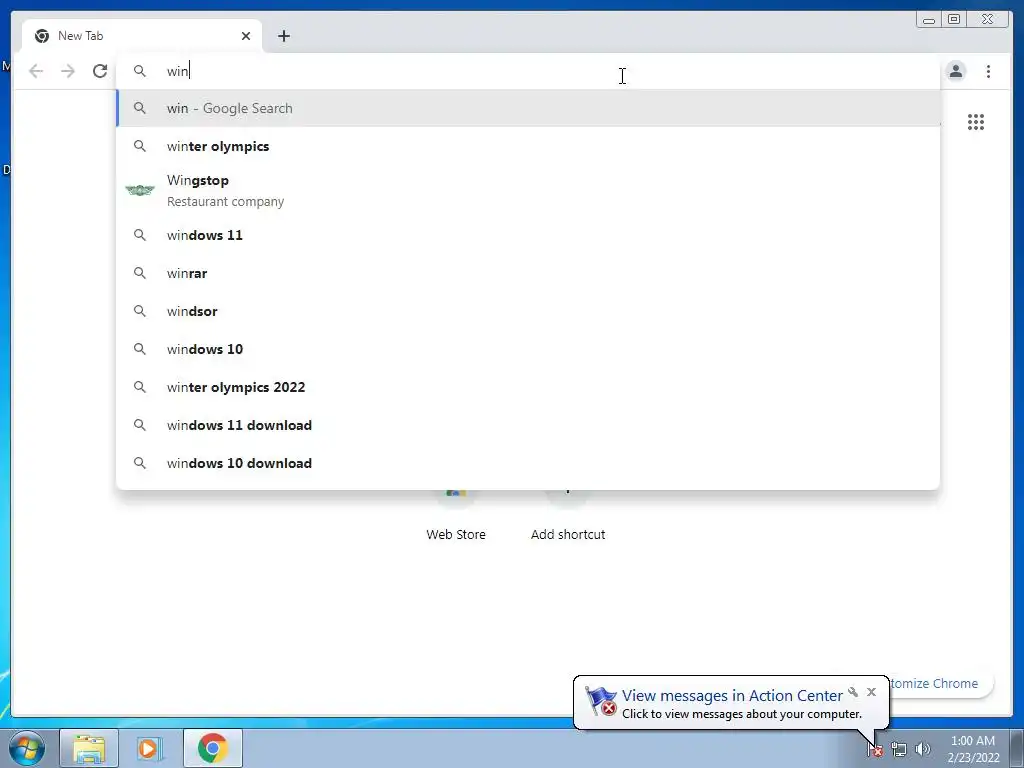Viewport: 1024px width, 768px height.
Task: Click the Wingstop logo icon
Action: pos(140,190)
